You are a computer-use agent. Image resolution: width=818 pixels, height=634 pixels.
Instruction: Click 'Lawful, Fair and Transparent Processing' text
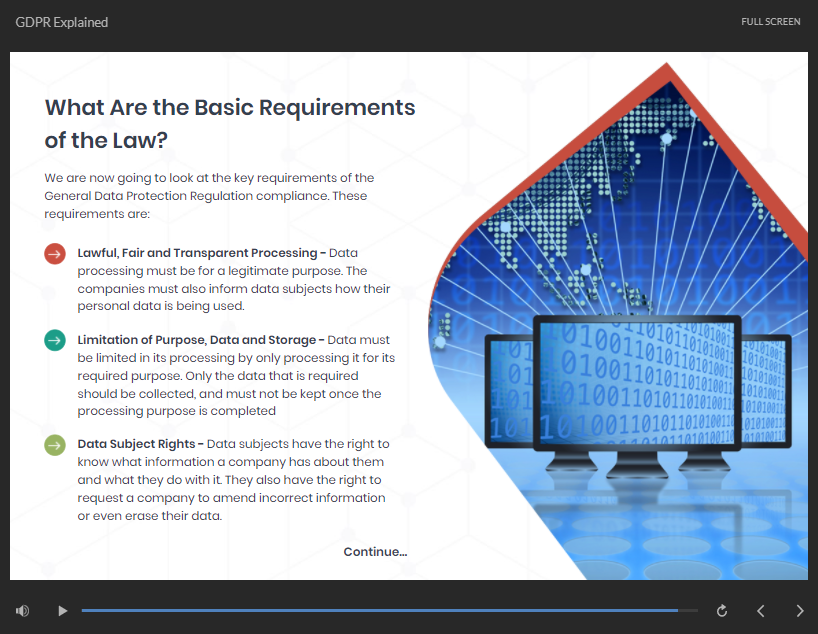tap(197, 253)
